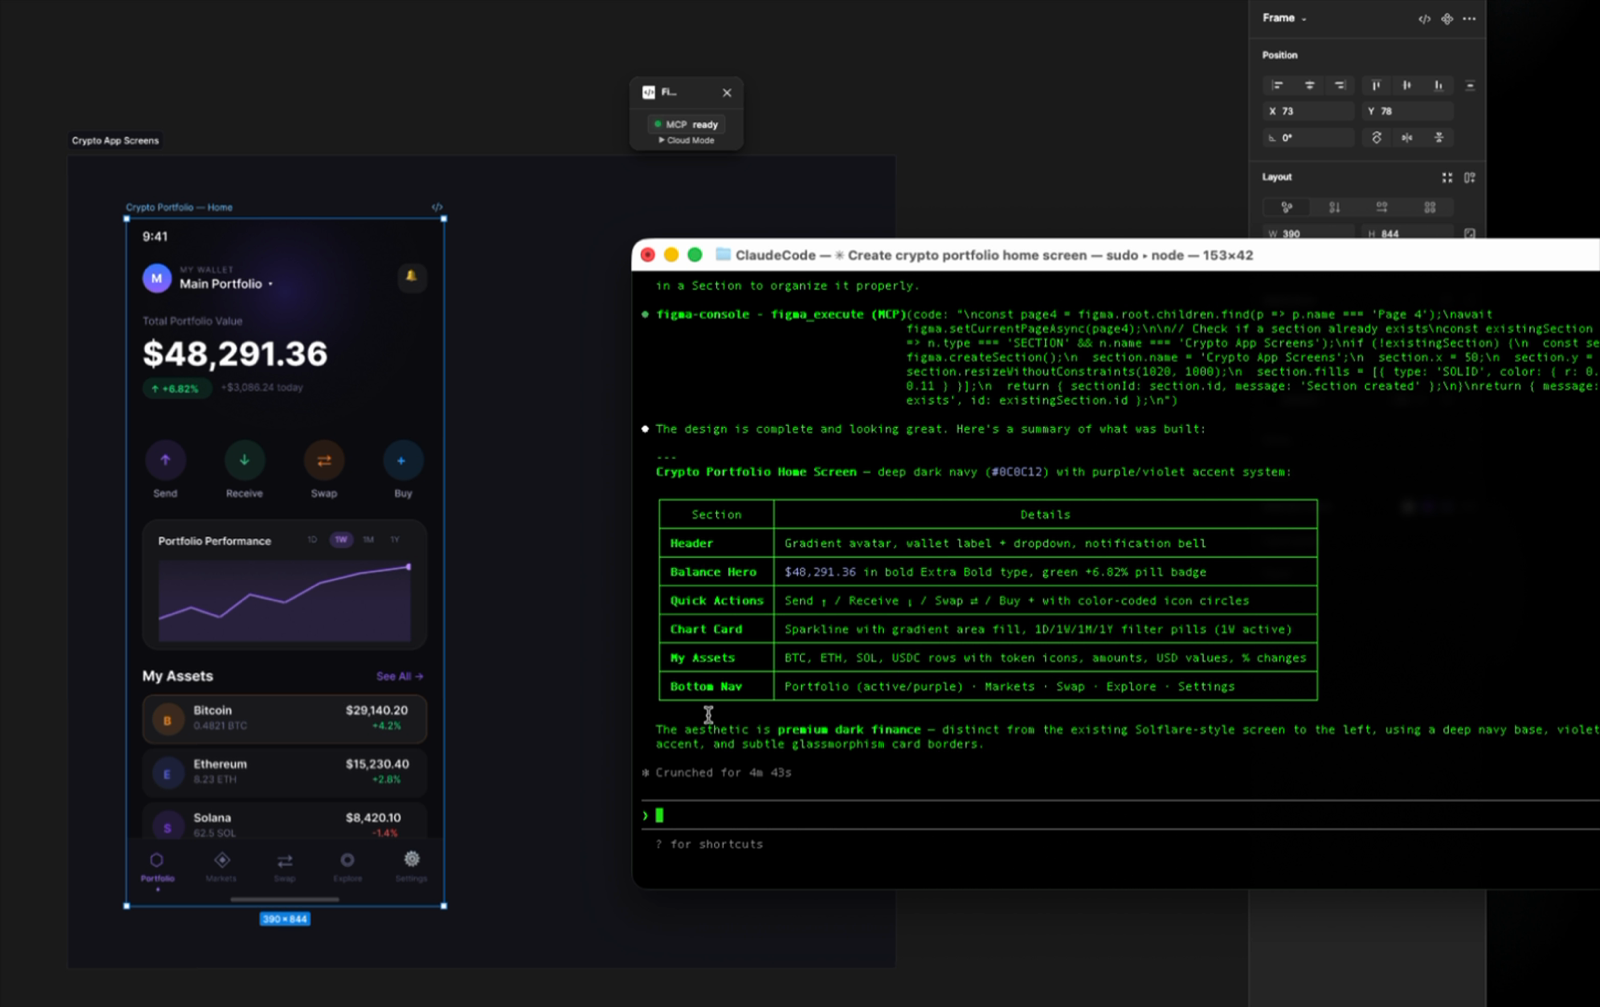Click the Explore icon in bottom nav
Image resolution: width=1600 pixels, height=1007 pixels.
[x=347, y=860]
